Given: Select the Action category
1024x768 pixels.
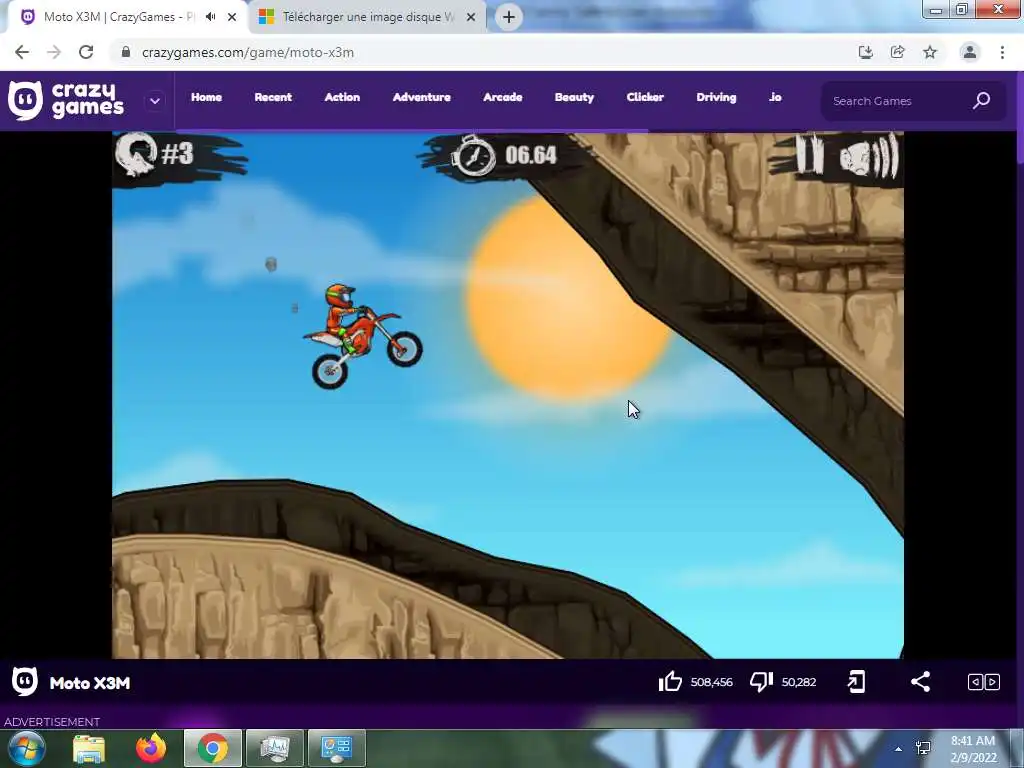Looking at the screenshot, I should 342,97.
